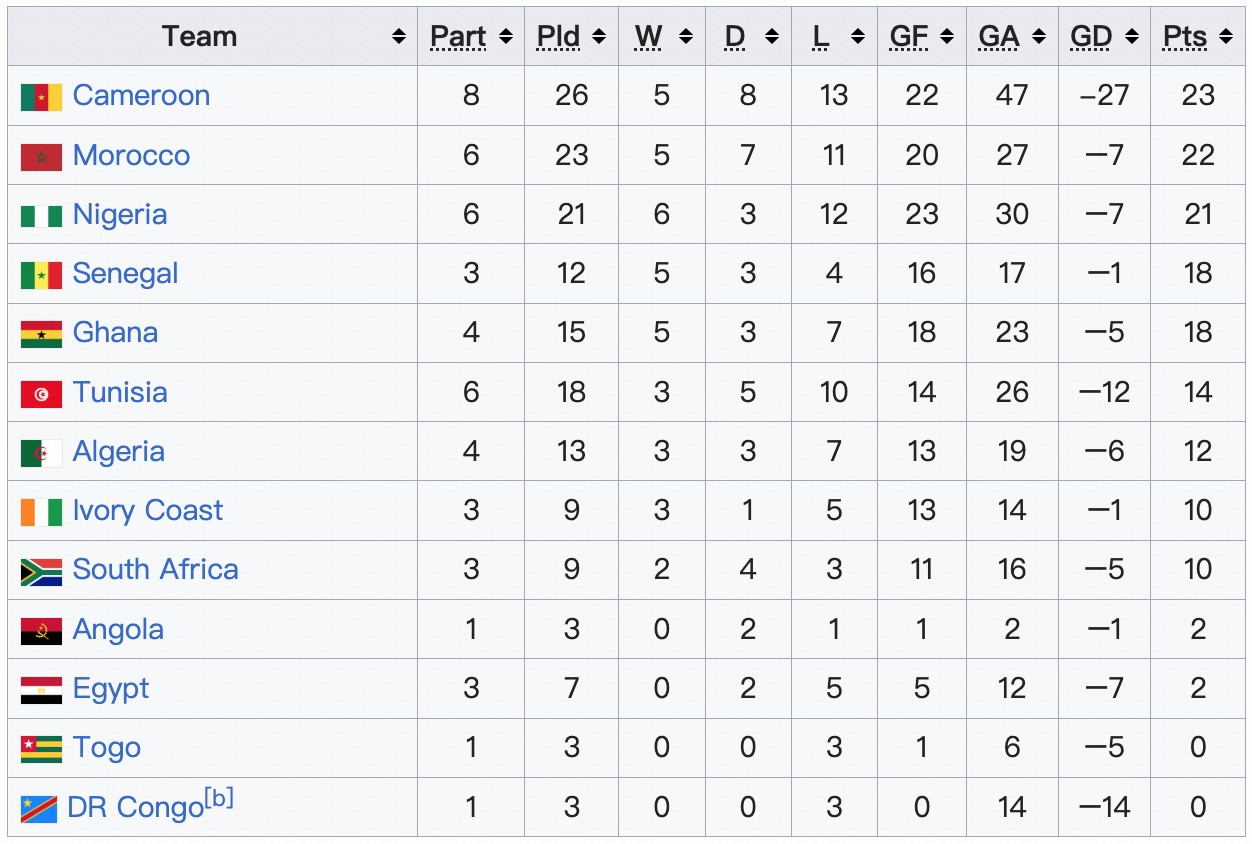The height and width of the screenshot is (844, 1252).
Task: Open the Ghana team link
Action: tap(115, 333)
